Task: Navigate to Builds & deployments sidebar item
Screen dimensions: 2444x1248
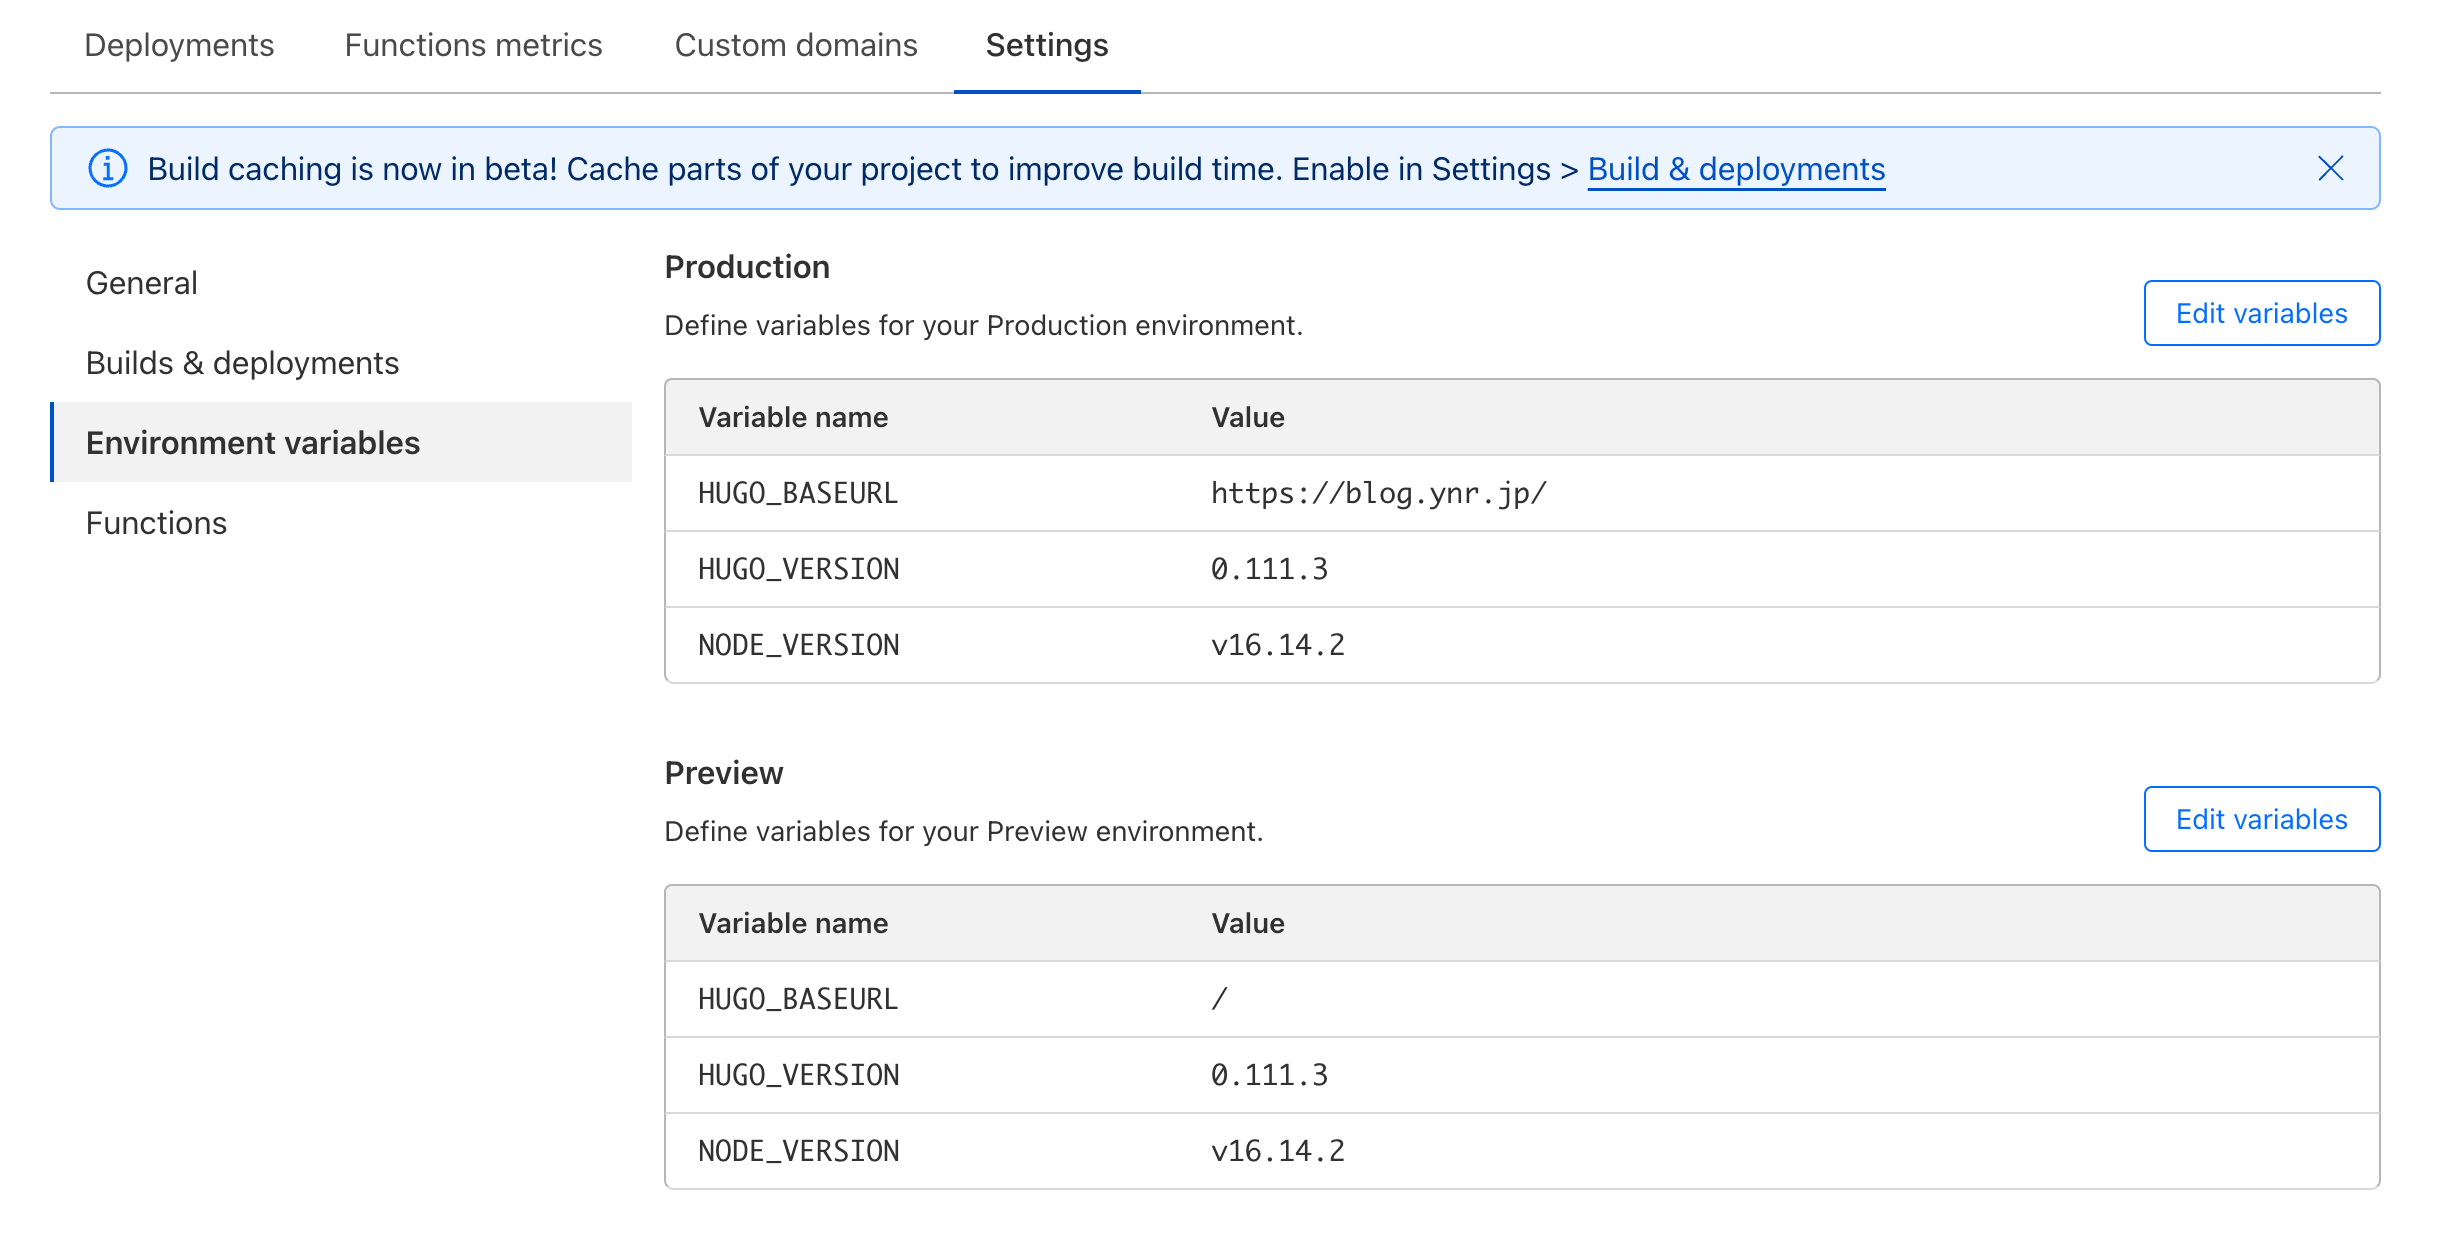Action: point(242,363)
